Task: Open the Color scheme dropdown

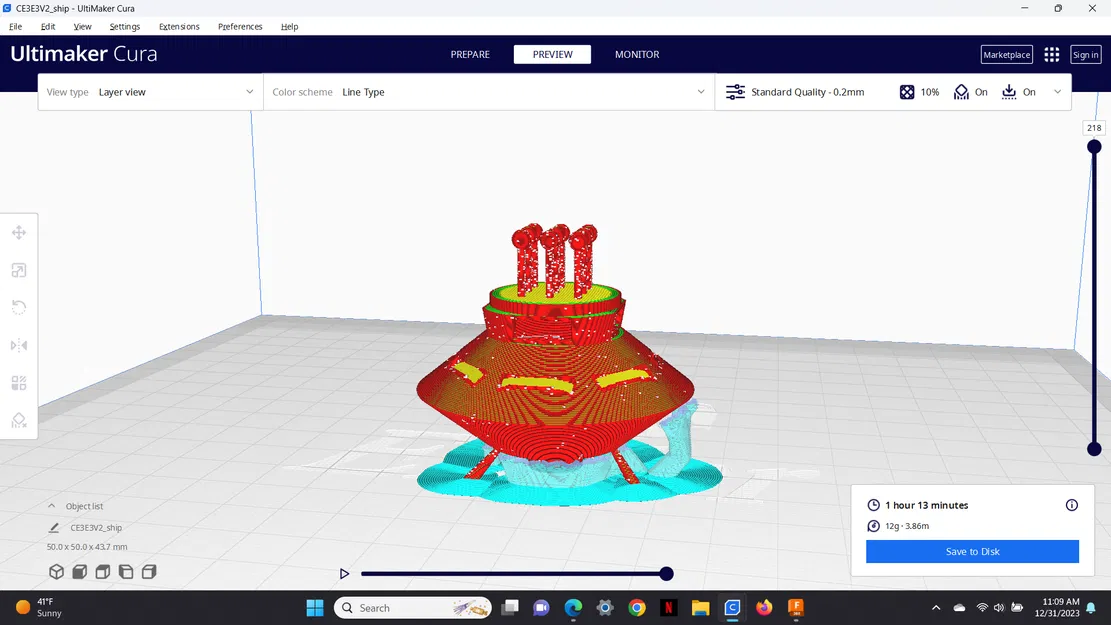Action: coord(489,92)
